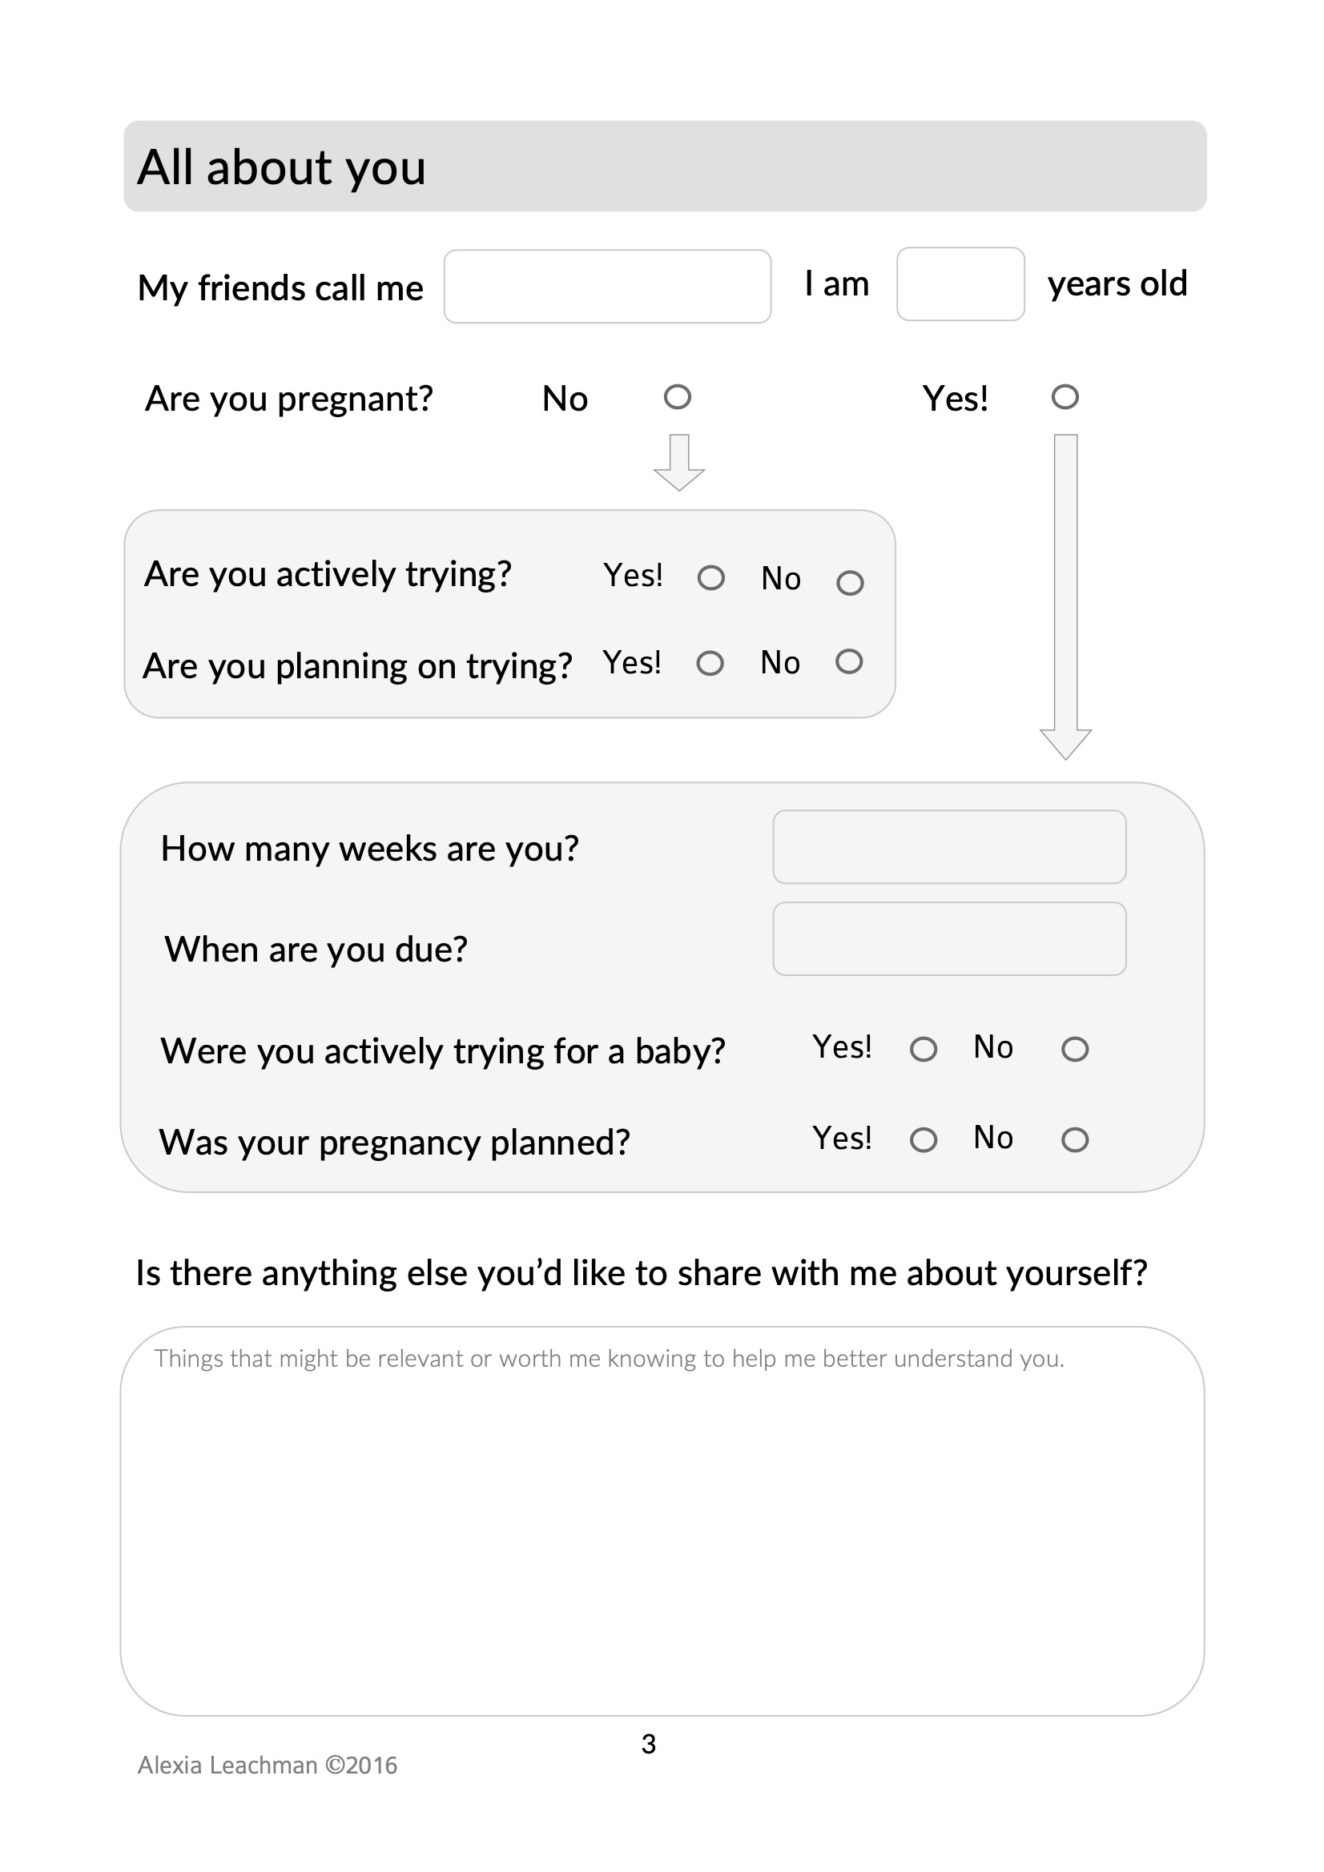Image resolution: width=1324 pixels, height=1872 pixels.
Task: Pick "No" for actively trying for a baby
Action: (x=1075, y=1049)
